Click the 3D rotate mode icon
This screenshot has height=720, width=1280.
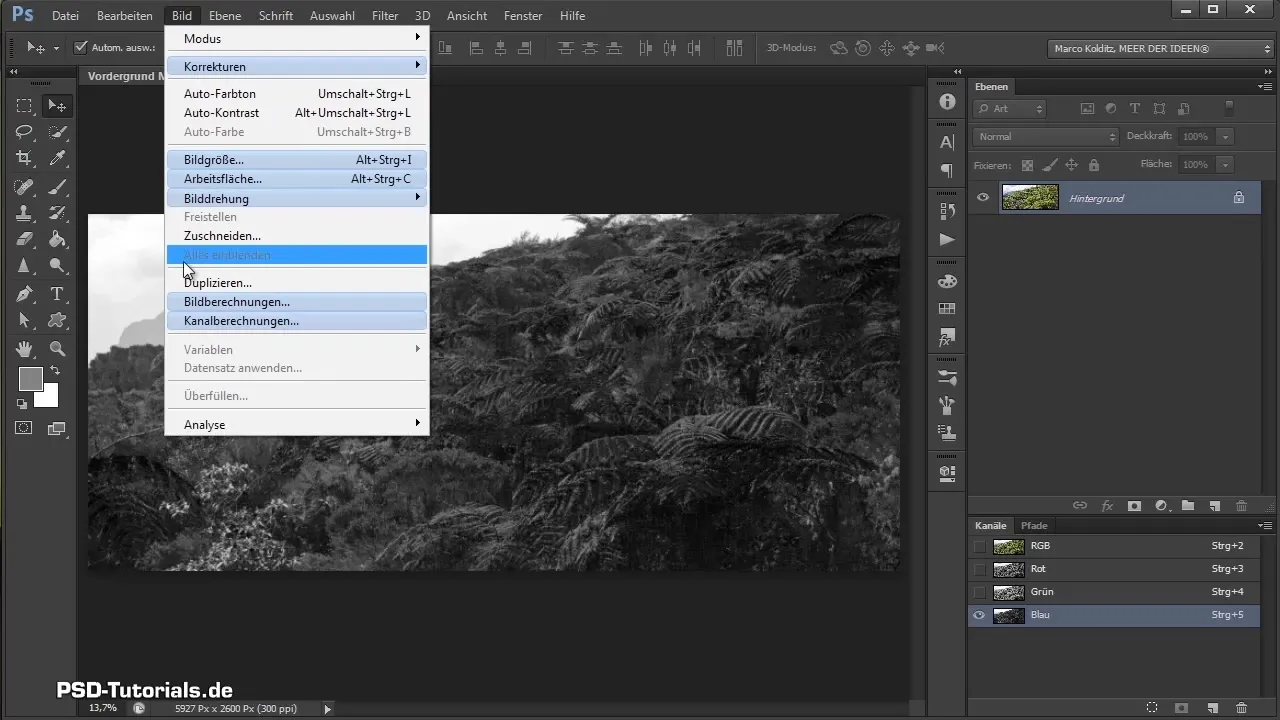(838, 47)
